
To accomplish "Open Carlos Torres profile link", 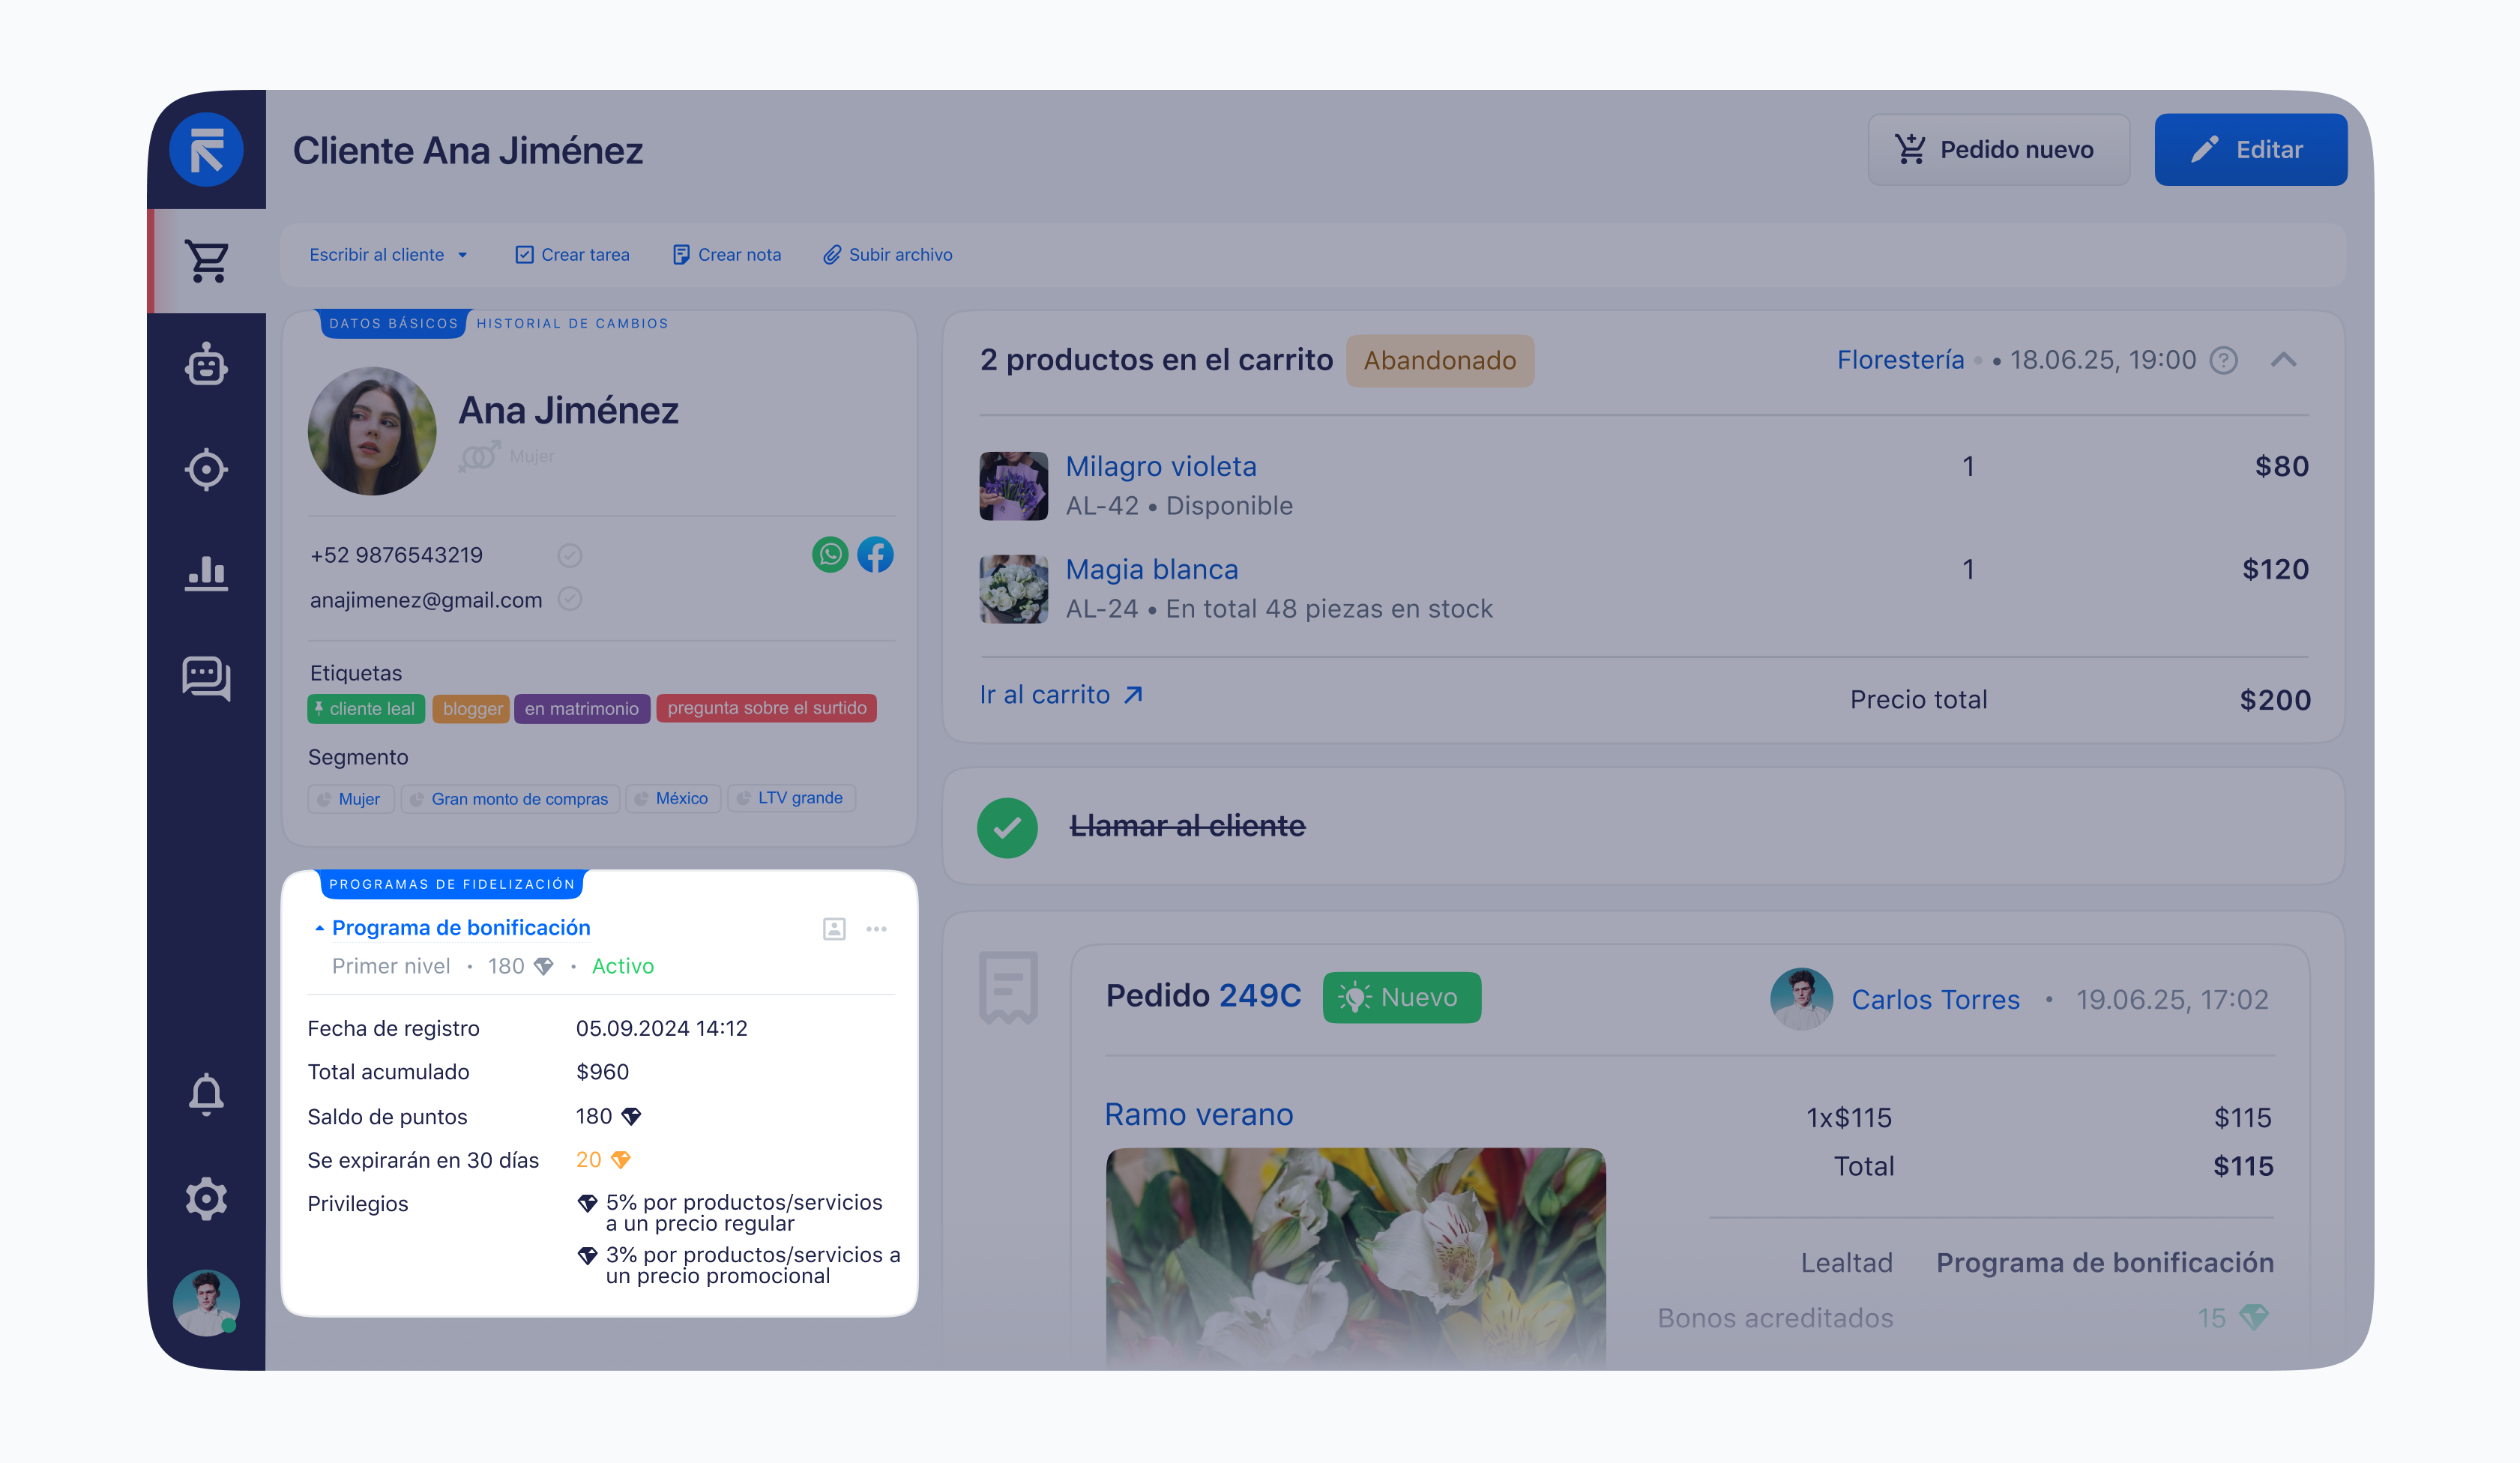I will tap(1935, 999).
